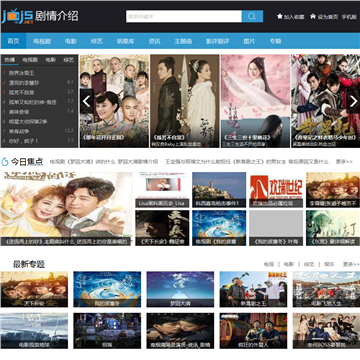The height and width of the screenshot is (360, 360).
Task: Advance the carousel with the right arrow
Action: (353, 101)
